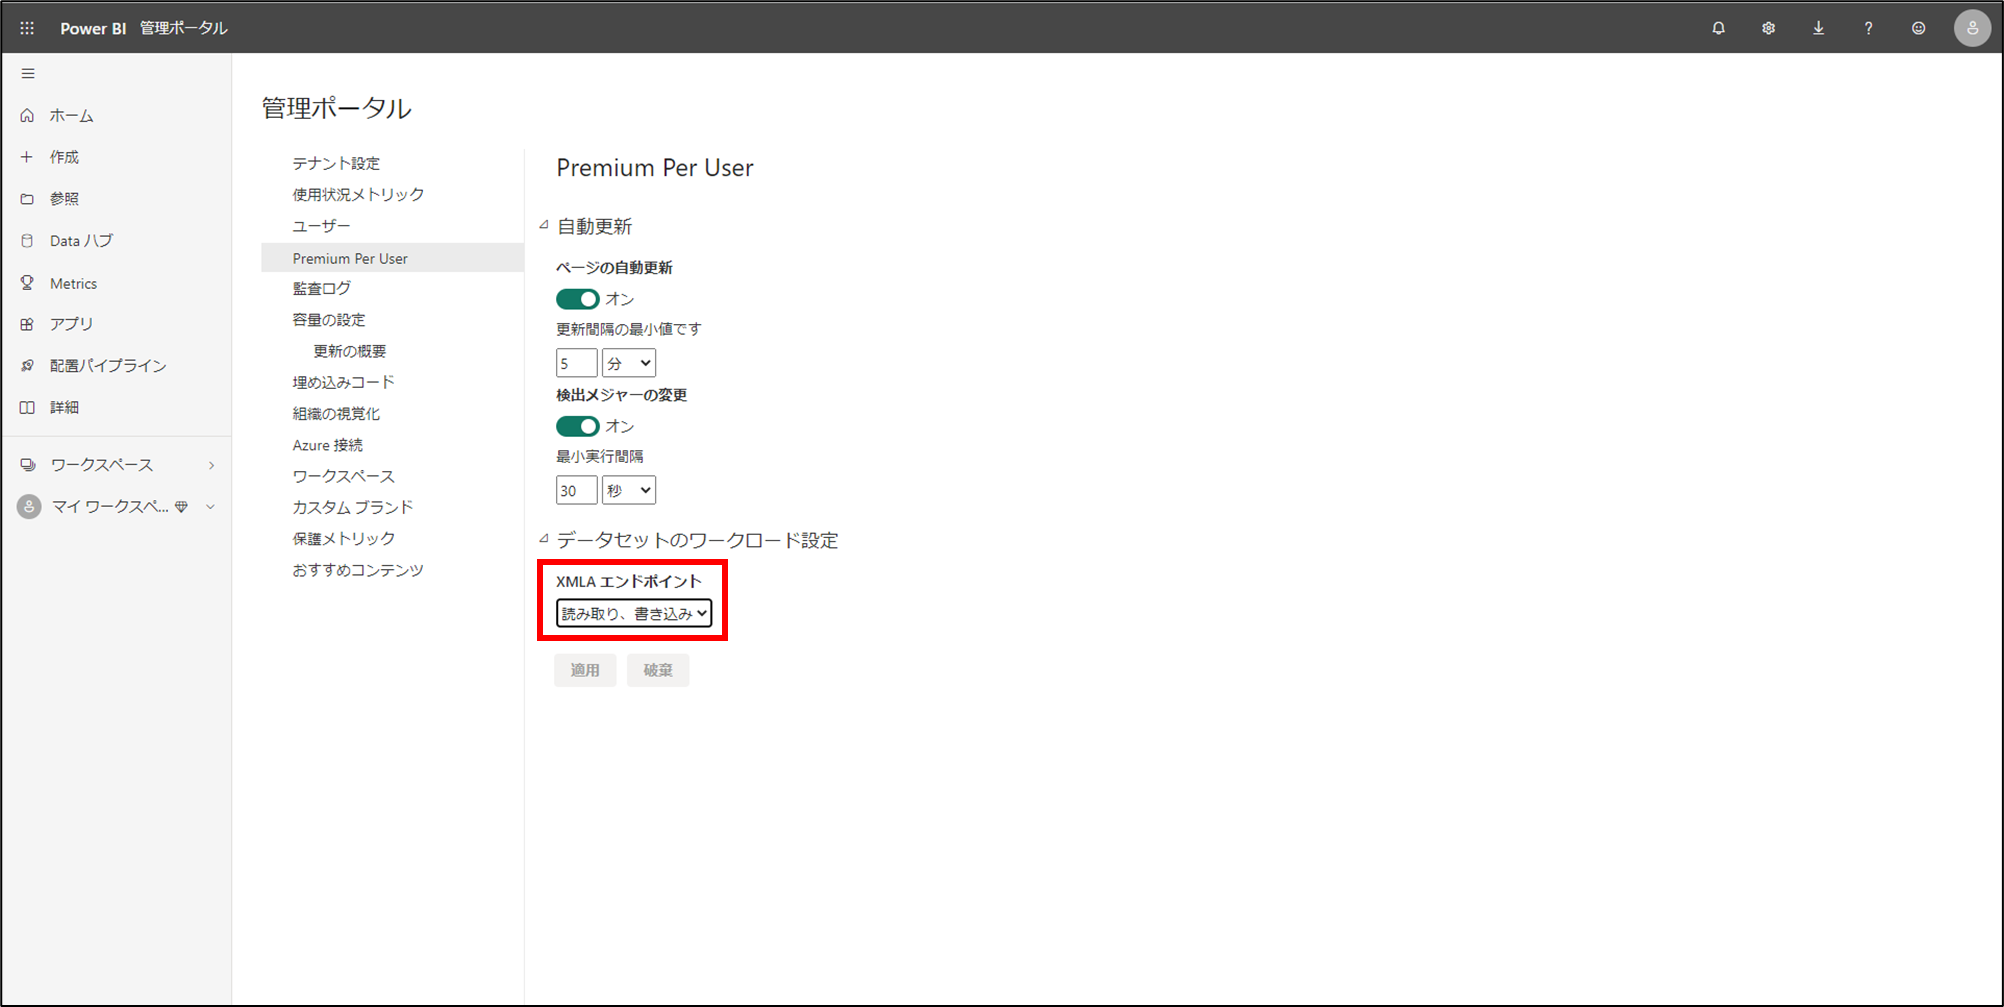Screen dimensions: 2004x1007
Task: Open 配置パイプライン link
Action: click(108, 366)
